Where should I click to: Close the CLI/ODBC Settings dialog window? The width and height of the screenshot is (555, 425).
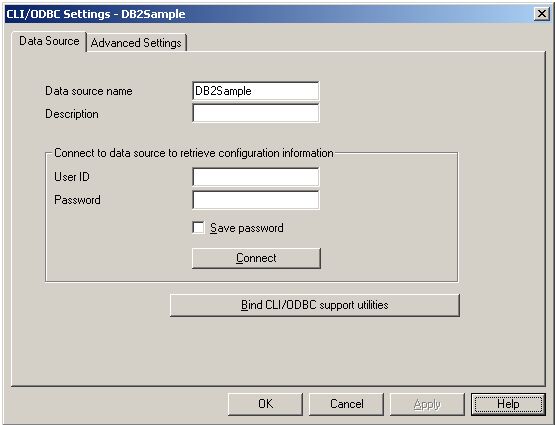point(542,14)
